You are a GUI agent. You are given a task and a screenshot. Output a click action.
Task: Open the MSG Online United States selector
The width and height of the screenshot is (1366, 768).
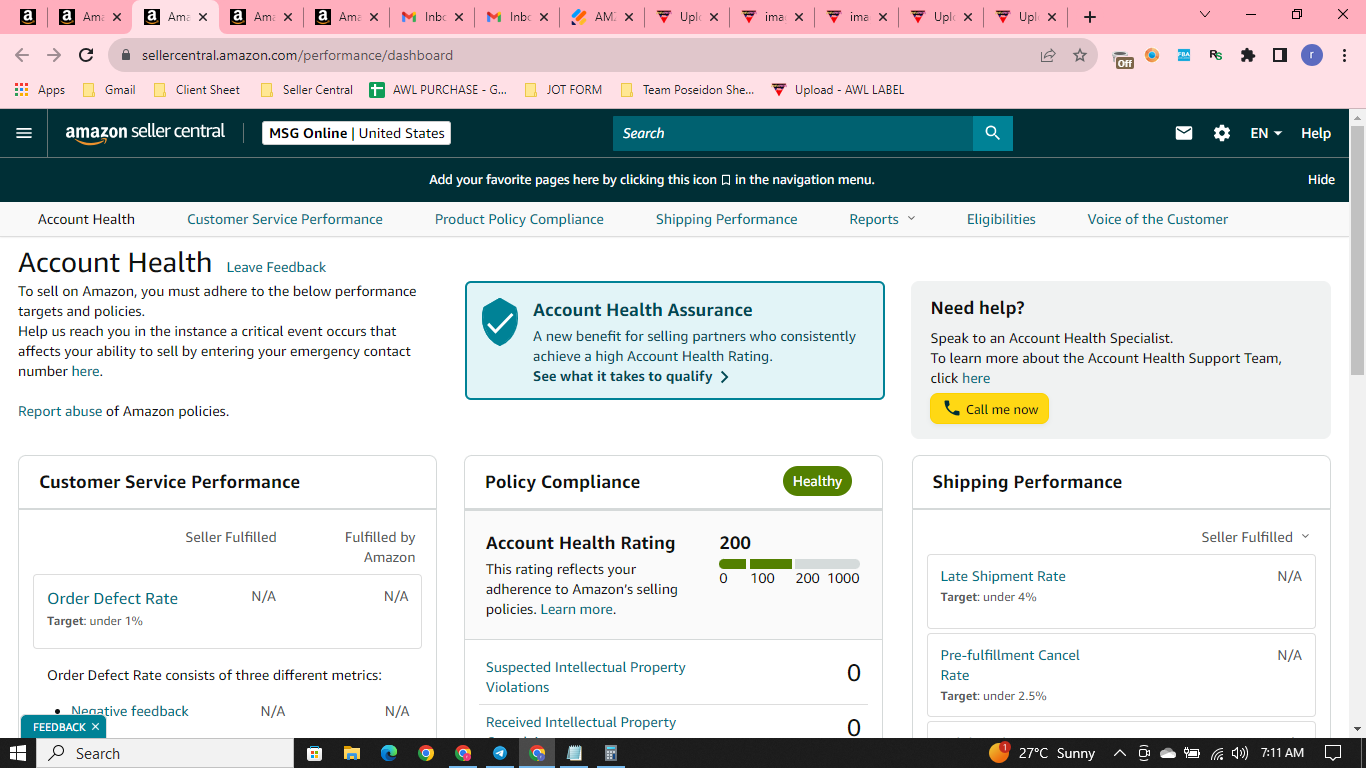tap(356, 133)
